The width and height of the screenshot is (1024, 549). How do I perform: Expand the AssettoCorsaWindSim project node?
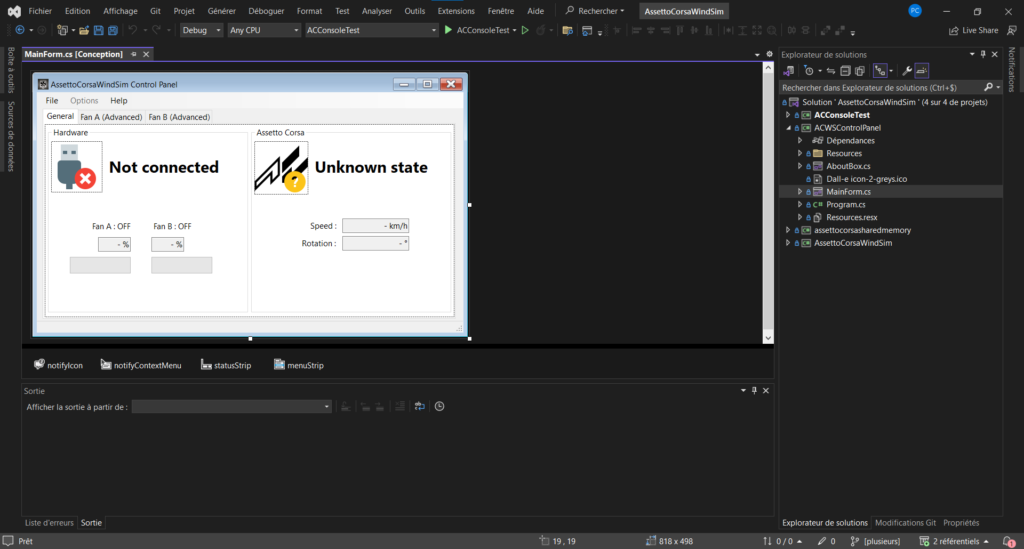click(x=788, y=243)
